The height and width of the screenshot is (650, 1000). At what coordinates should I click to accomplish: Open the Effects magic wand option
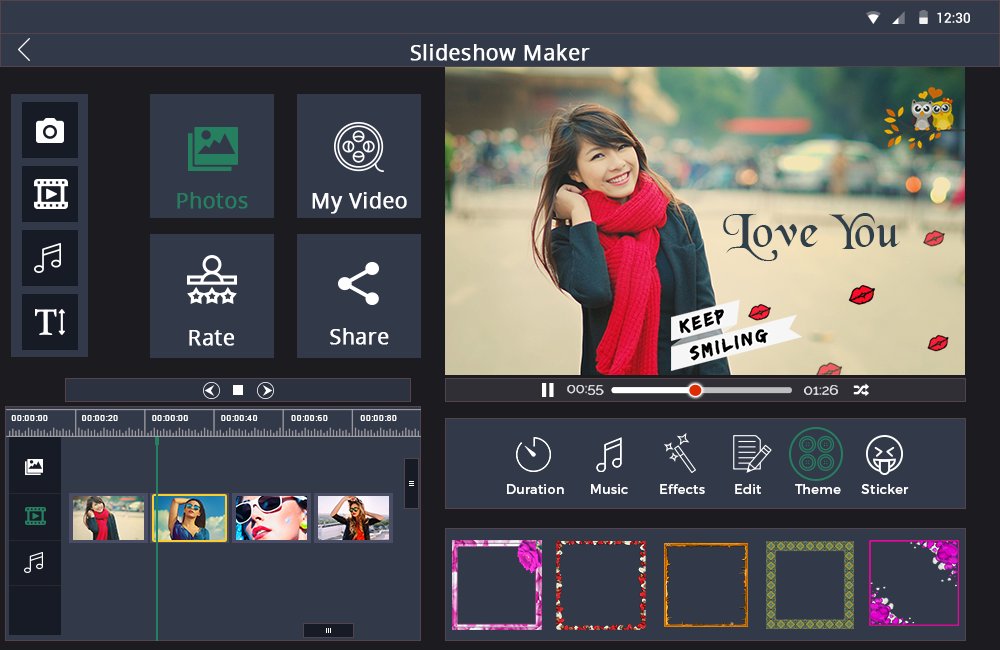point(682,466)
